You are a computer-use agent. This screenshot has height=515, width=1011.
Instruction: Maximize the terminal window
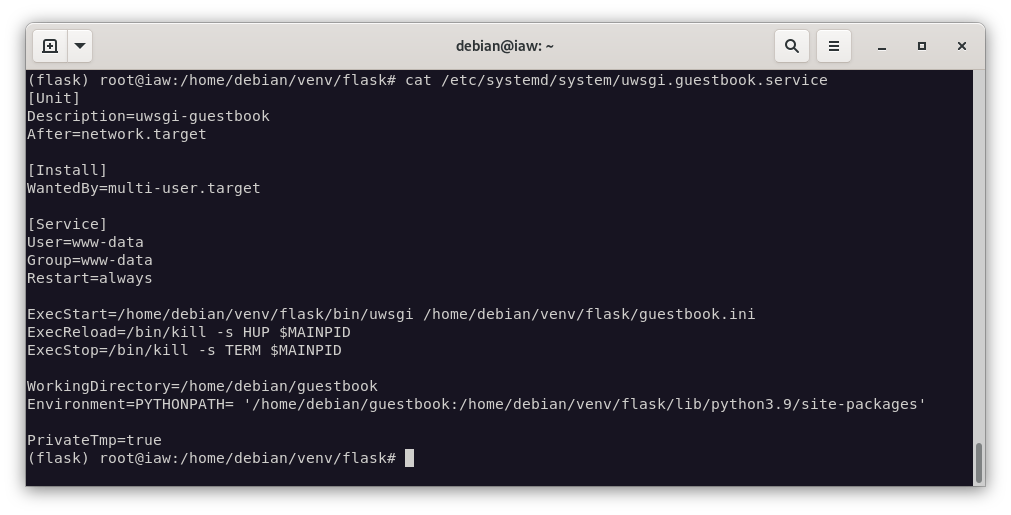coord(922,46)
